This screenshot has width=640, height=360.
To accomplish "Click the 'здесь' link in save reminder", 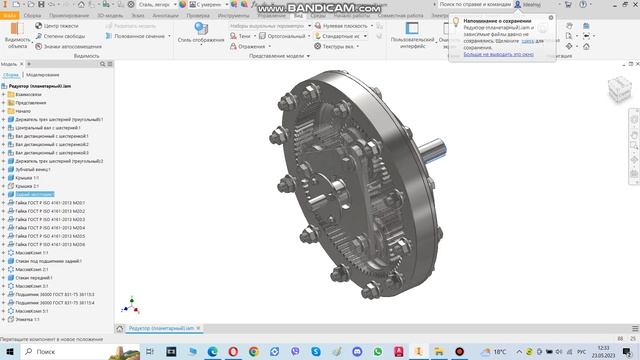I will 527,41.
